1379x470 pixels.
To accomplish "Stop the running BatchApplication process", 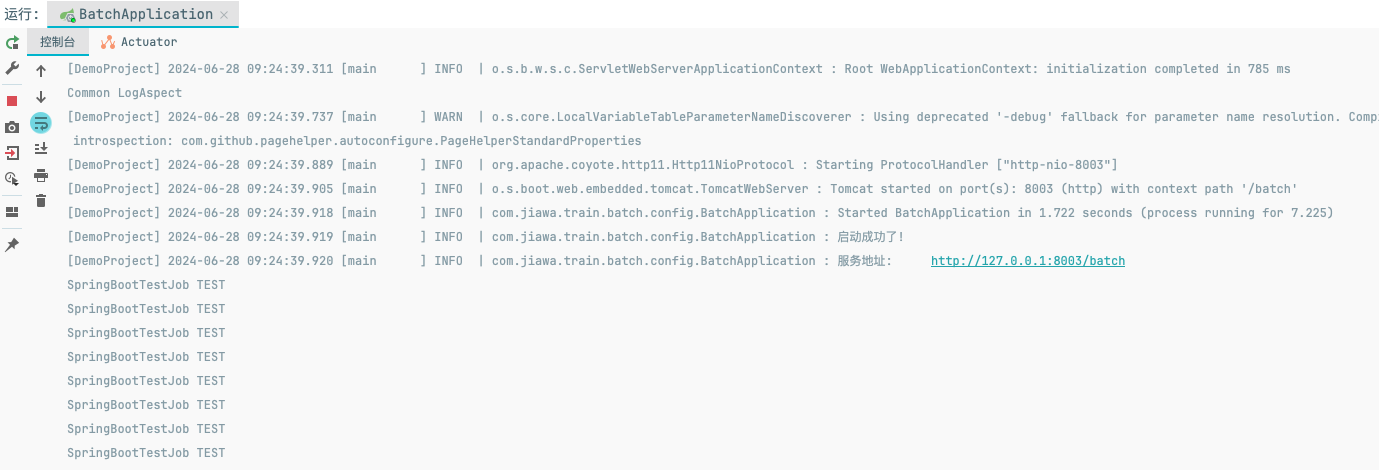I will coord(12,101).
